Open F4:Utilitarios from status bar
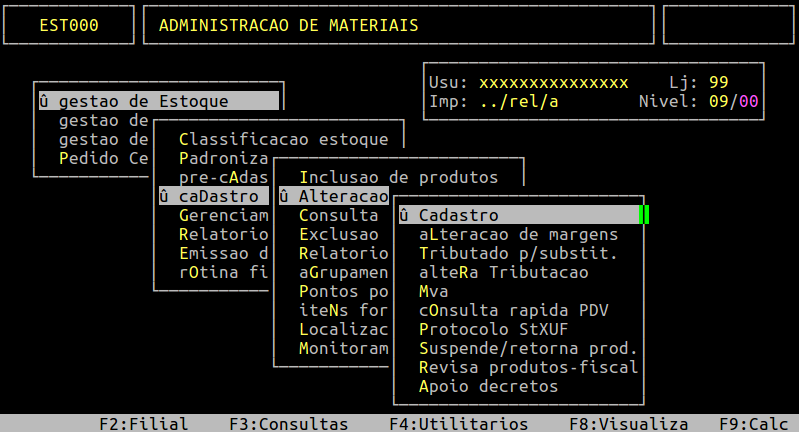The image size is (799, 432). (x=458, y=424)
